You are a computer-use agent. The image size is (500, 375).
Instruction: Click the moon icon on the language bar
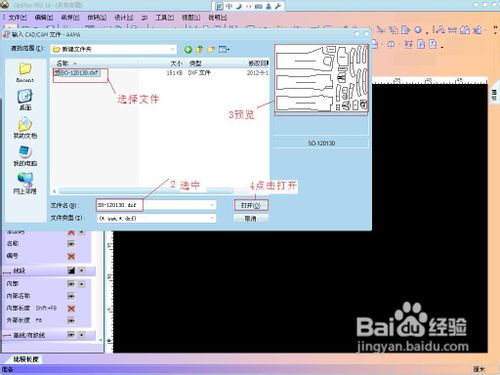pos(239,6)
